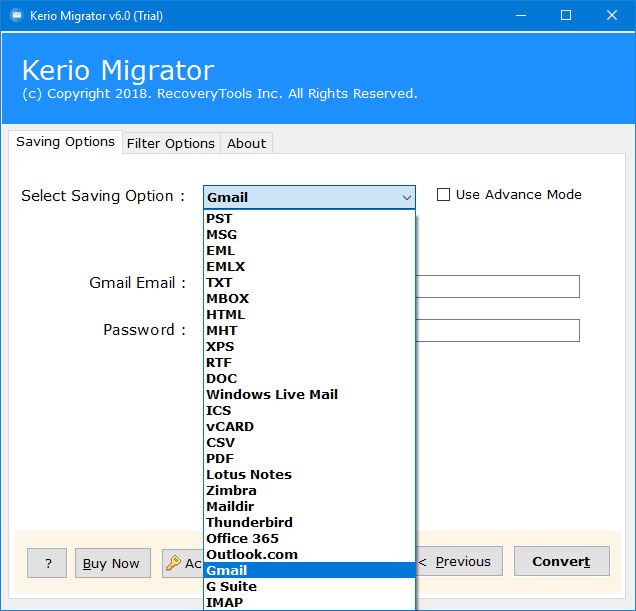Pick CSV saving option
636x611 pixels.
pyautogui.click(x=309, y=443)
